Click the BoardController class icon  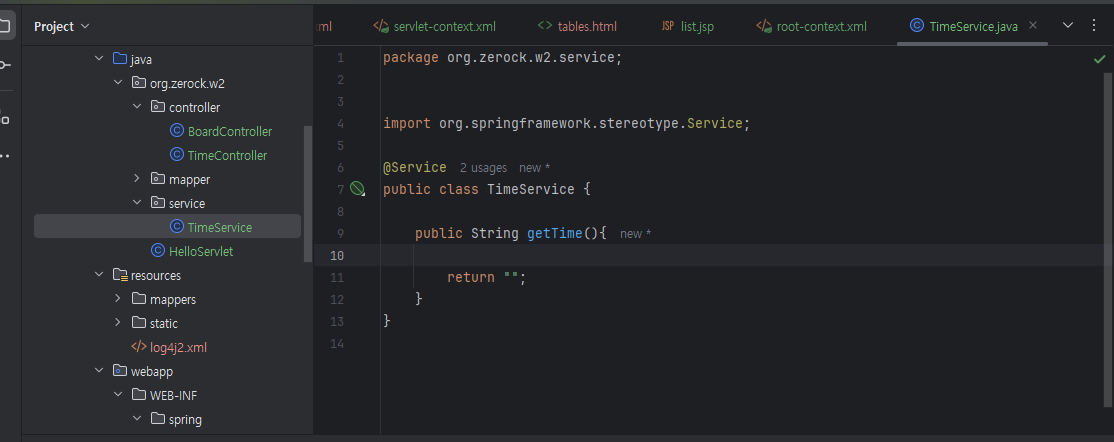coord(177,131)
